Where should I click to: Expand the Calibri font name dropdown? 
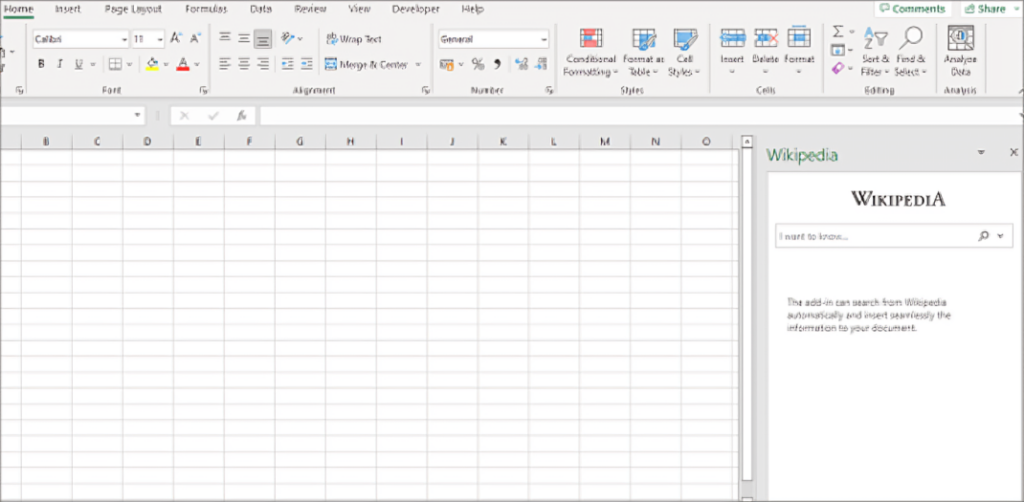pyautogui.click(x=124, y=40)
